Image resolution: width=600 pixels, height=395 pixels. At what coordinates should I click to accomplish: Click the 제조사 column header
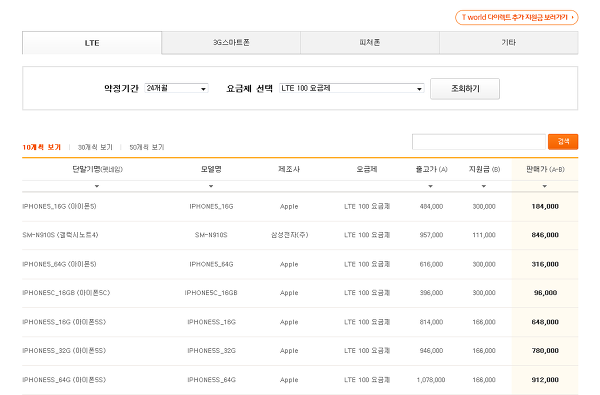289,169
